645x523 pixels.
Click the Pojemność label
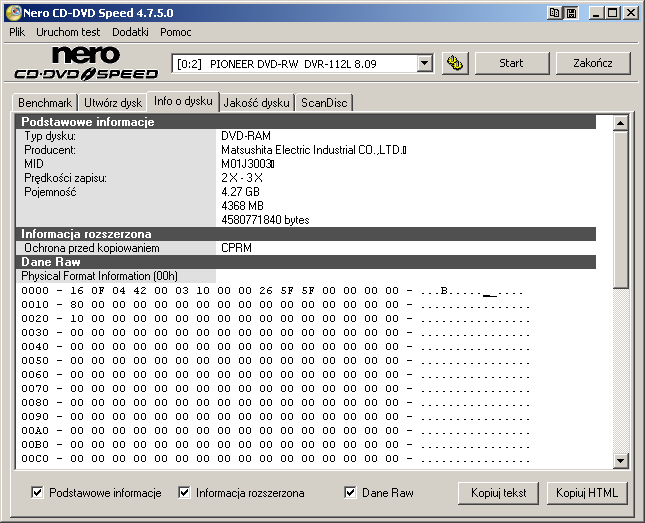(50, 192)
